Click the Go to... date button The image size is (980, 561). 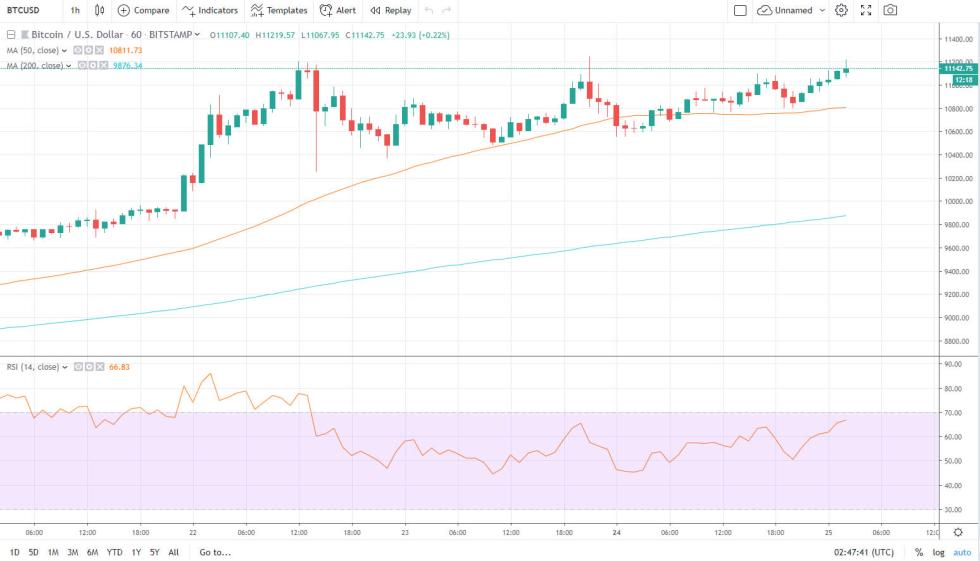[x=215, y=552]
